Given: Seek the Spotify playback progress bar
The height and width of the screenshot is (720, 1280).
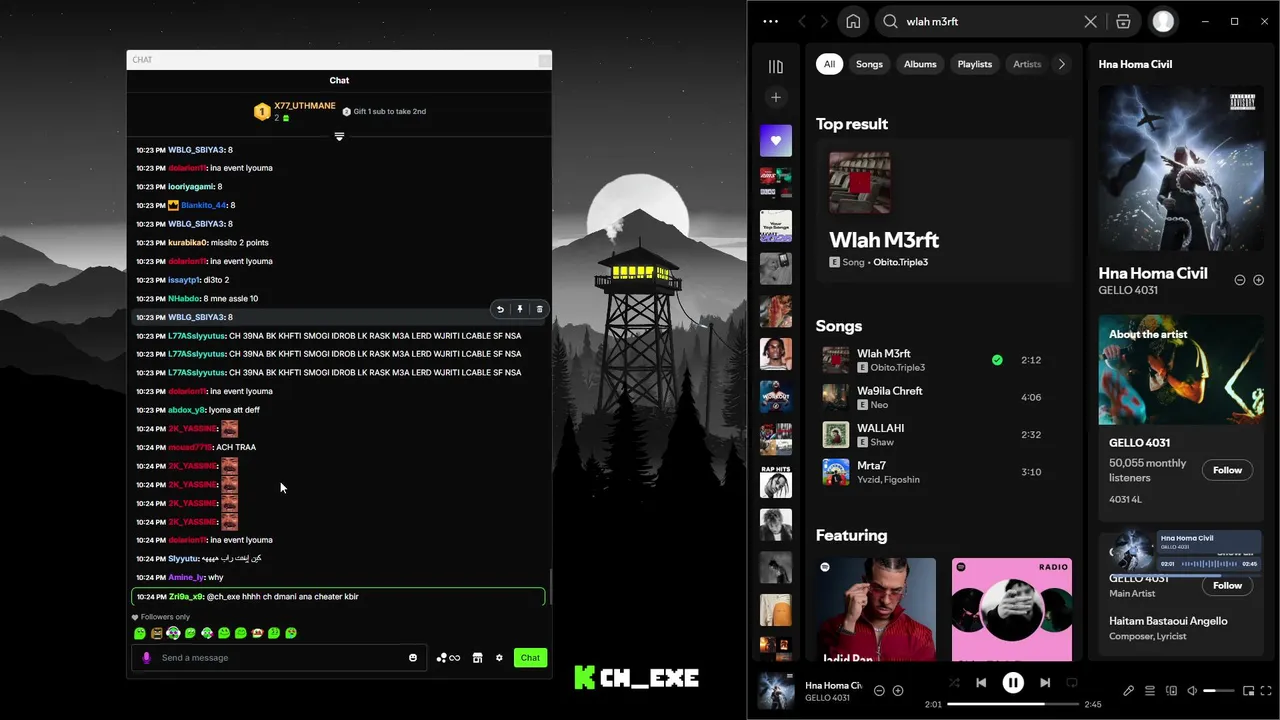Looking at the screenshot, I should click(1013, 704).
